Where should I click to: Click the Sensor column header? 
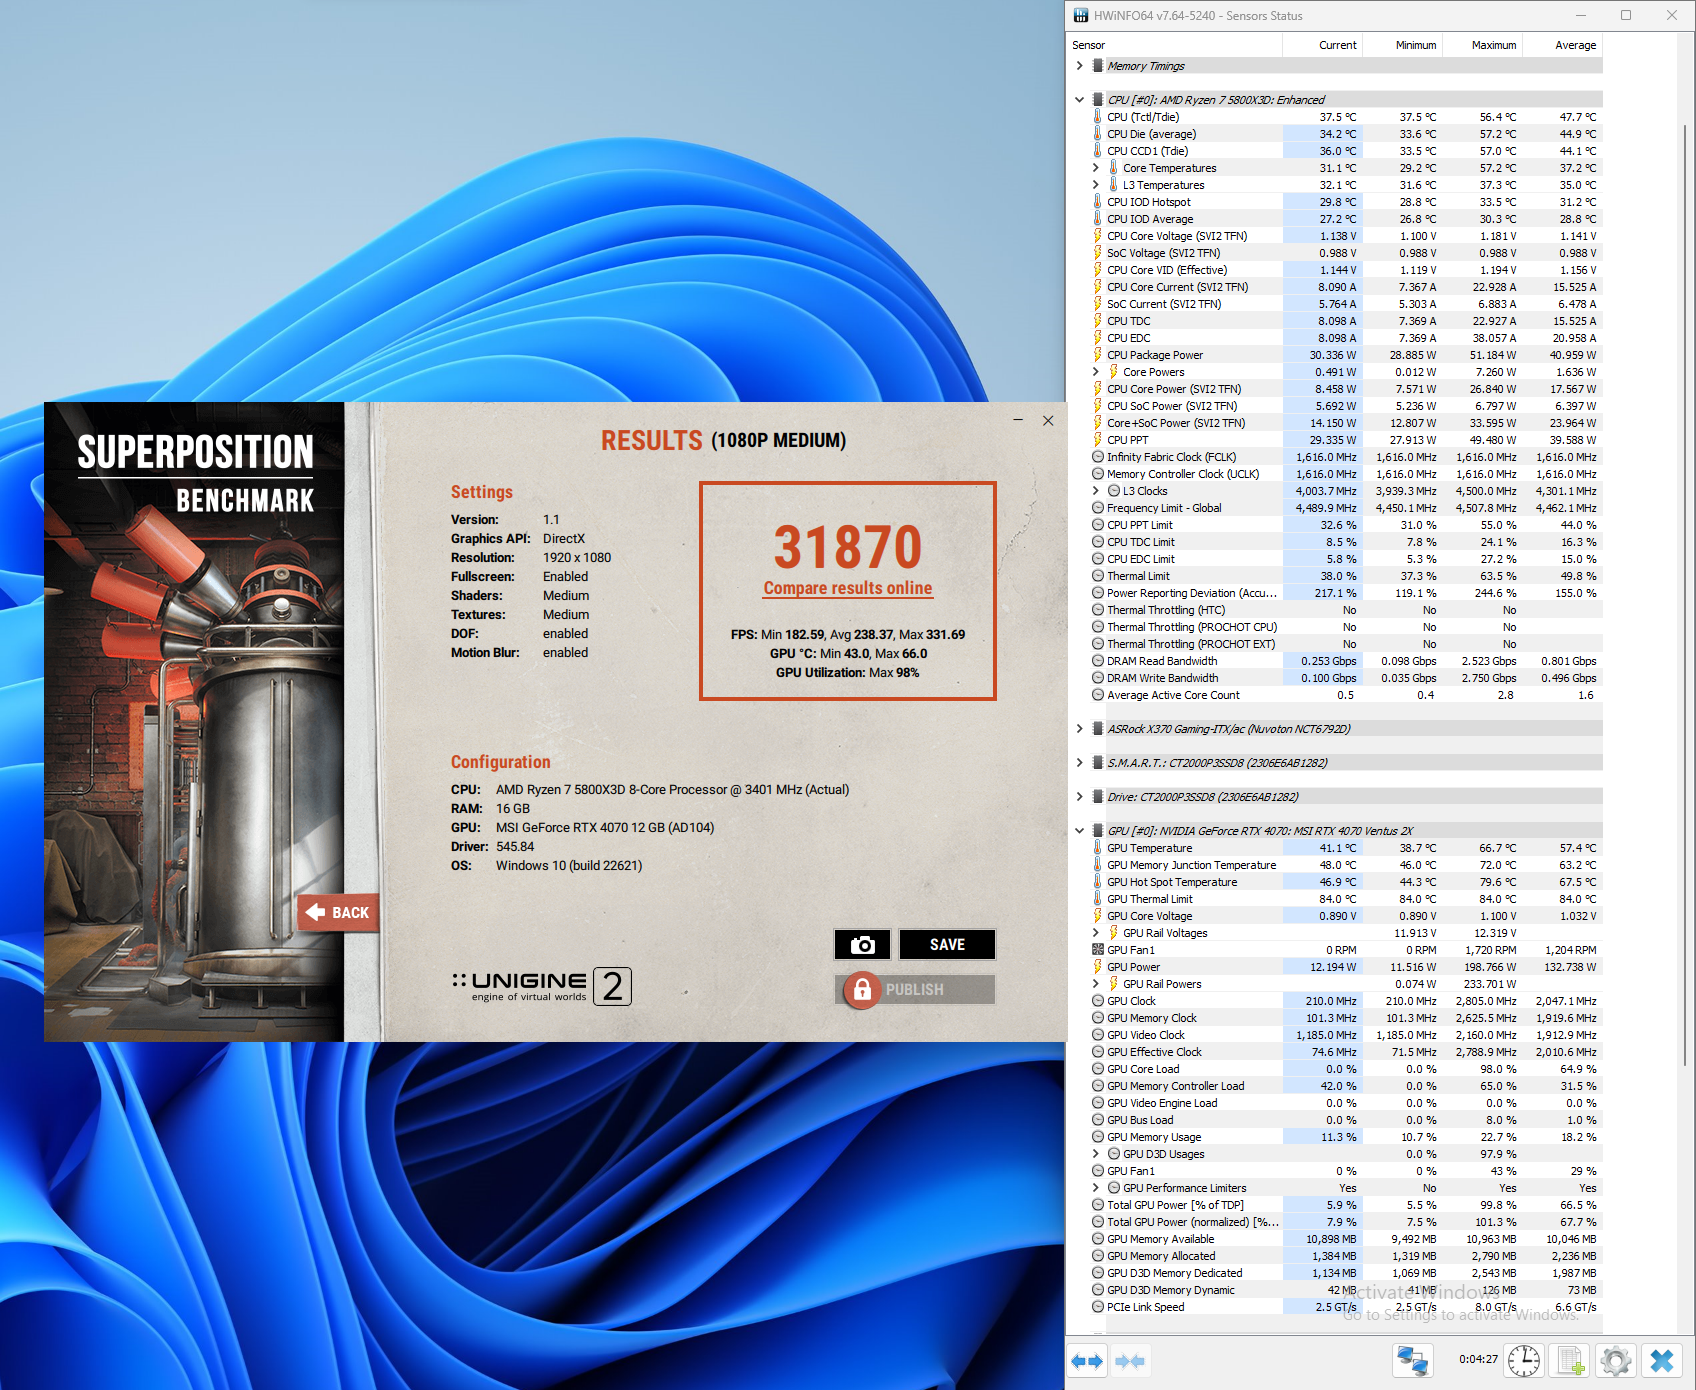[1175, 45]
